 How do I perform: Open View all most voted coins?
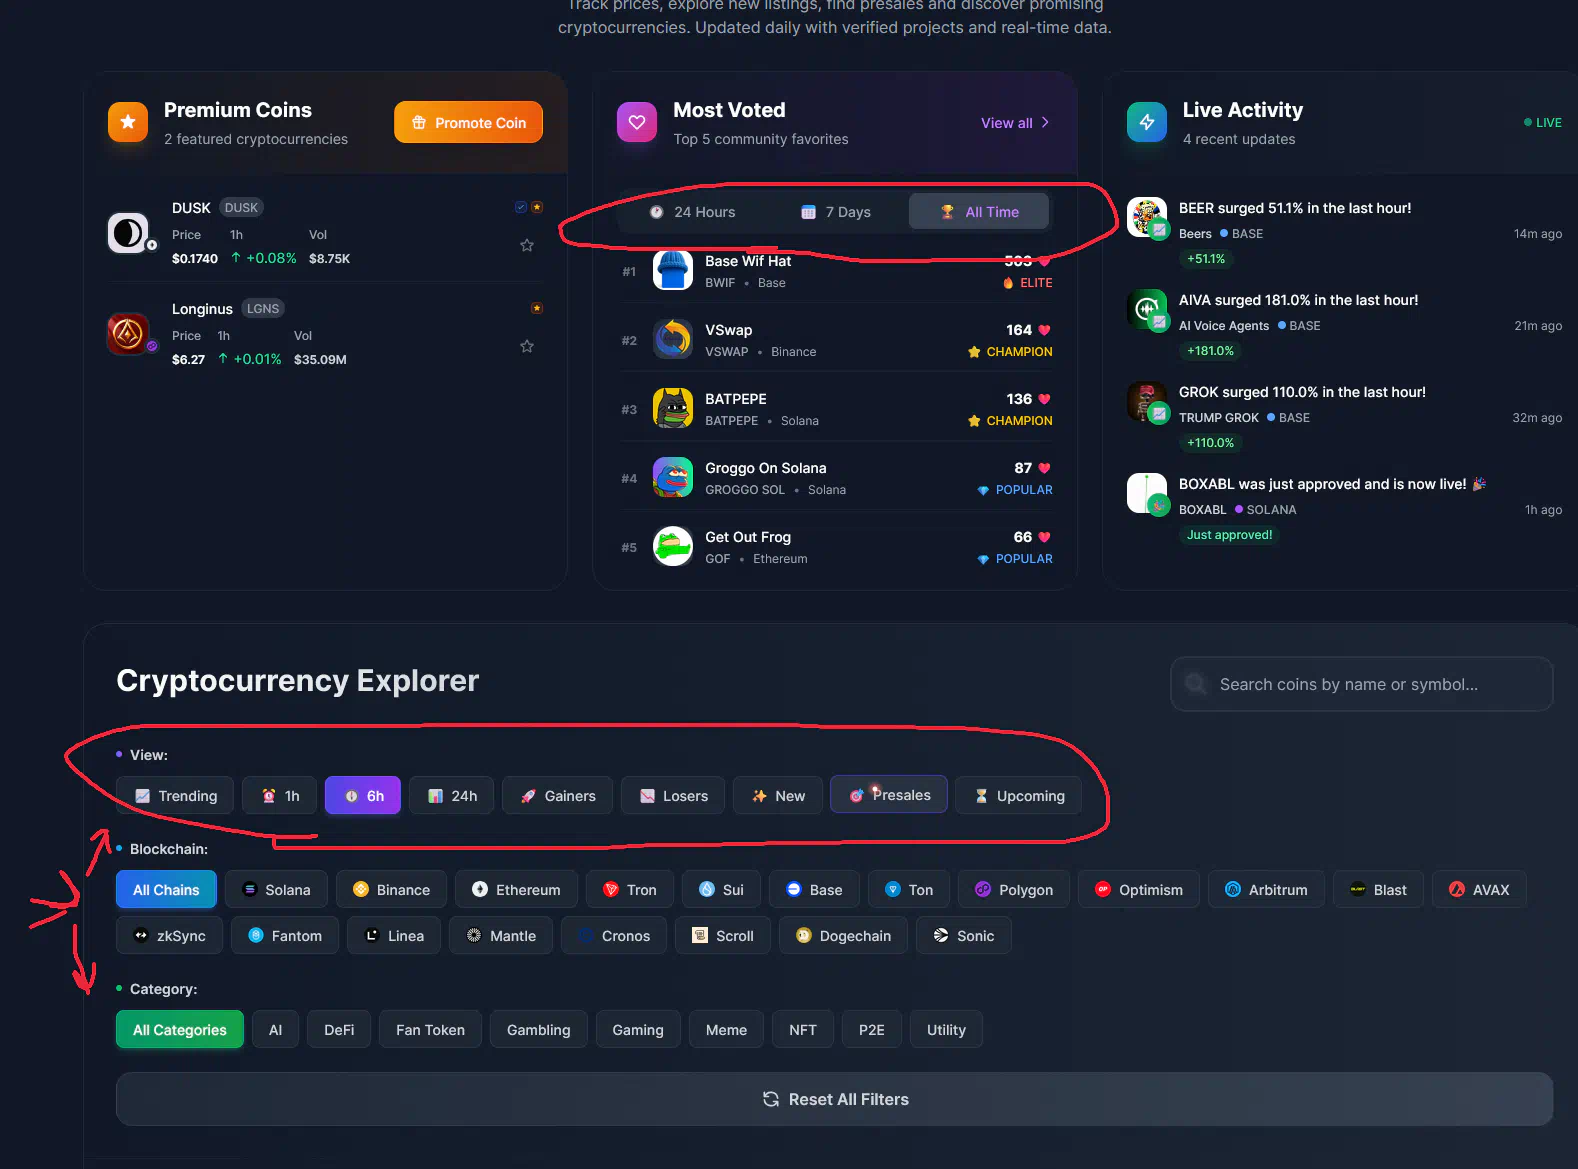coord(1014,123)
